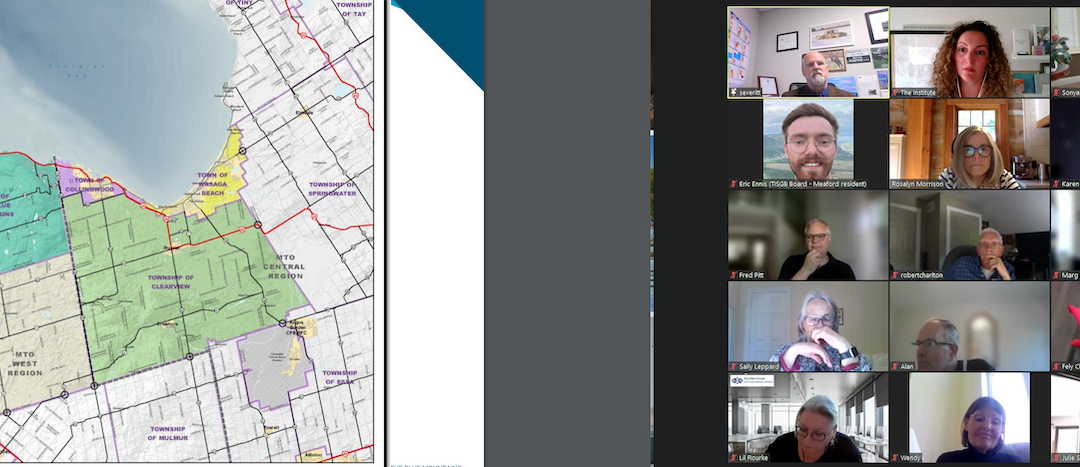The width and height of the screenshot is (1080, 467).
Task: Click Sally Leppard's muted mic icon
Action: [733, 367]
